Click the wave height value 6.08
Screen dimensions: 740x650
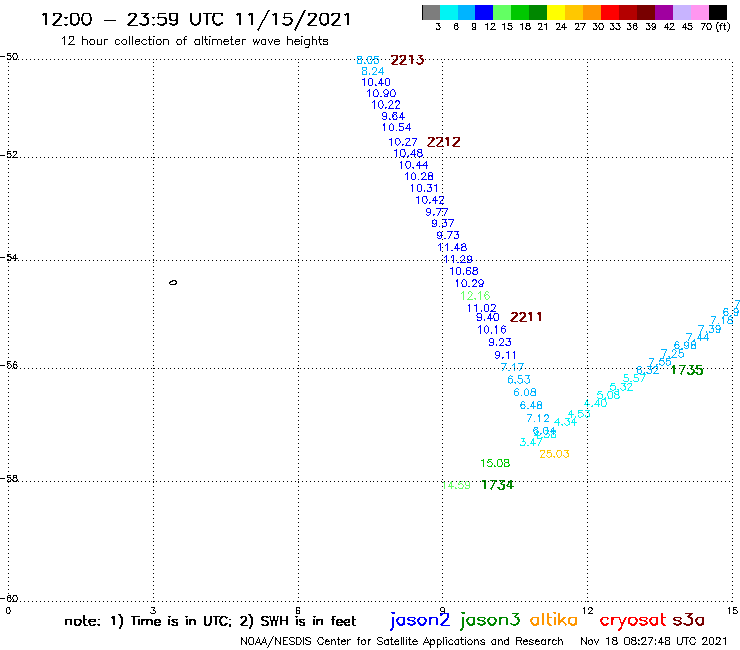pos(525,392)
